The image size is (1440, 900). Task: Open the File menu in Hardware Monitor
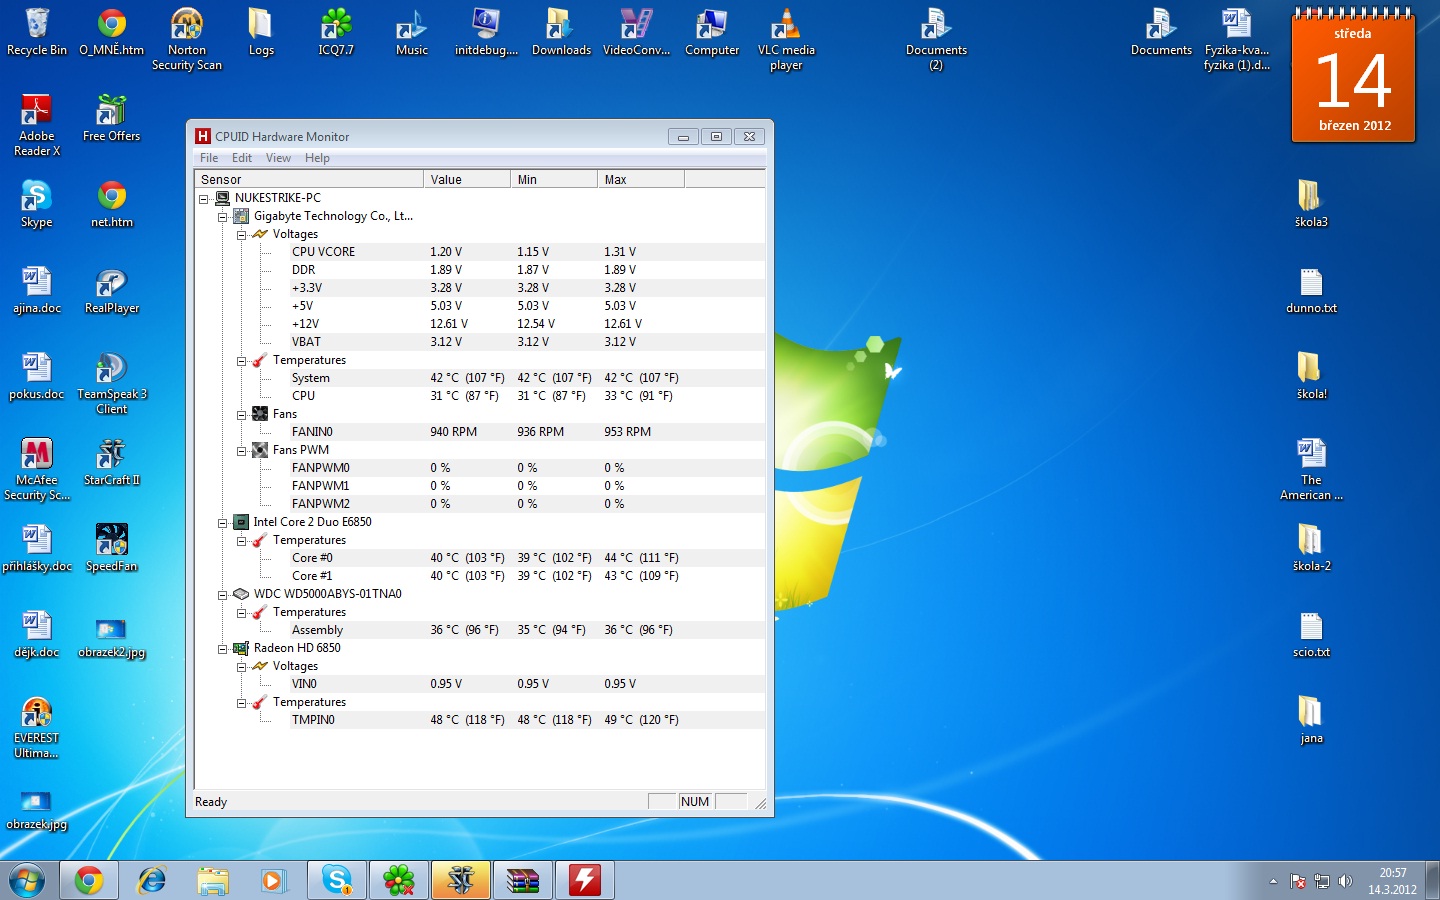(209, 158)
